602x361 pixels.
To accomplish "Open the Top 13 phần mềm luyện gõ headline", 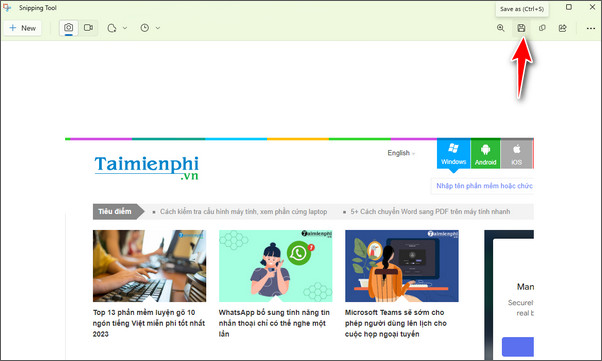I will point(149,323).
